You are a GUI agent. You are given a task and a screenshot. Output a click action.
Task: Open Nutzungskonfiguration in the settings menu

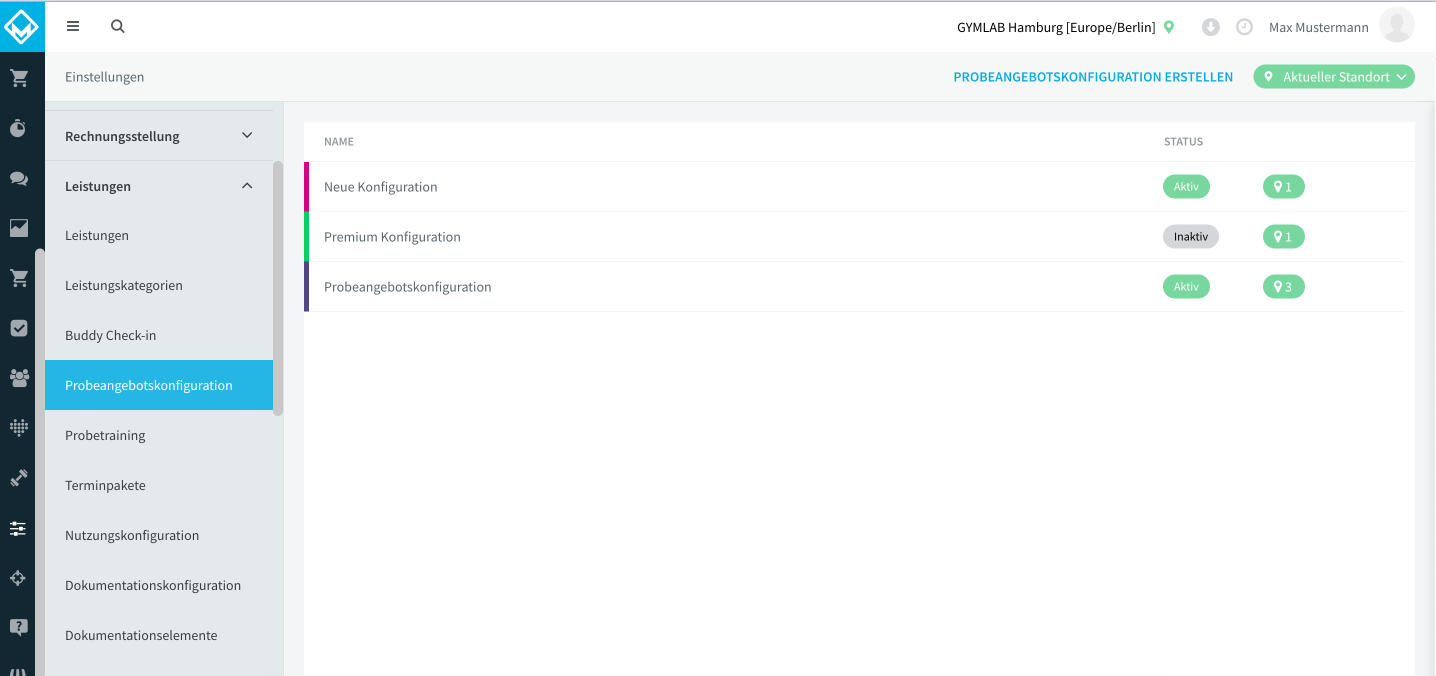(x=159, y=536)
